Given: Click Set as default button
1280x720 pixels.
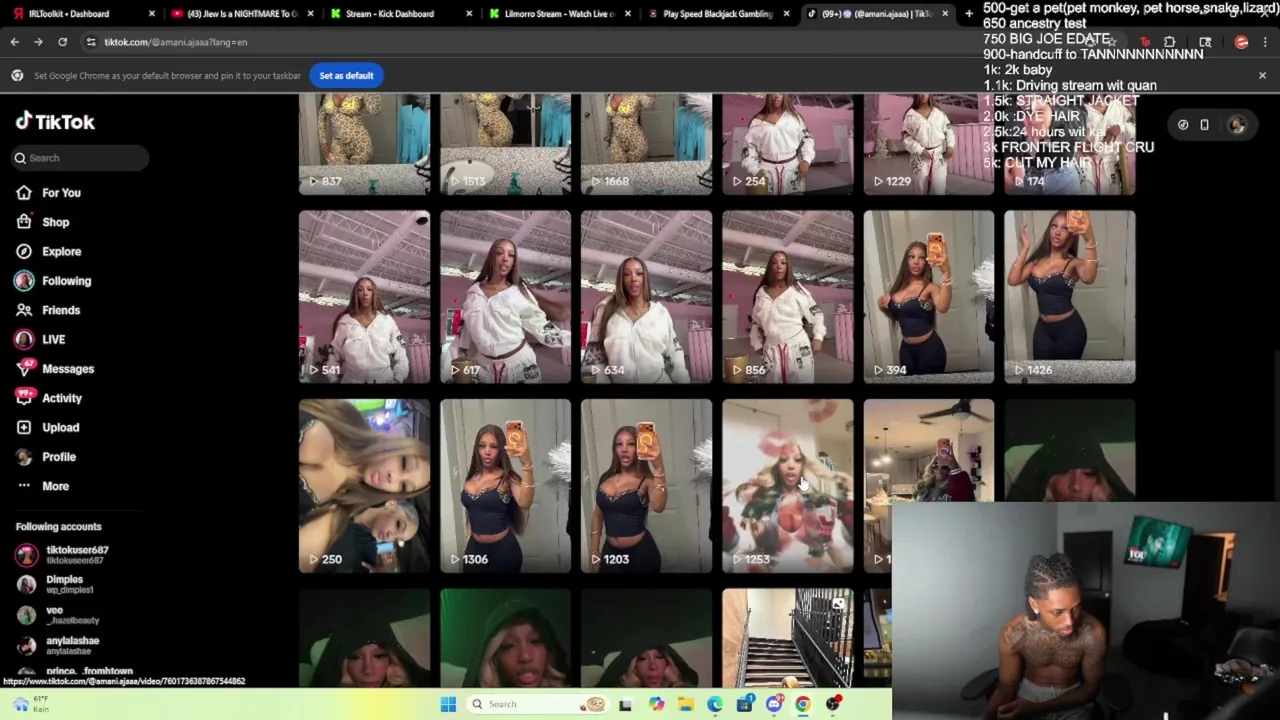Looking at the screenshot, I should tap(346, 75).
